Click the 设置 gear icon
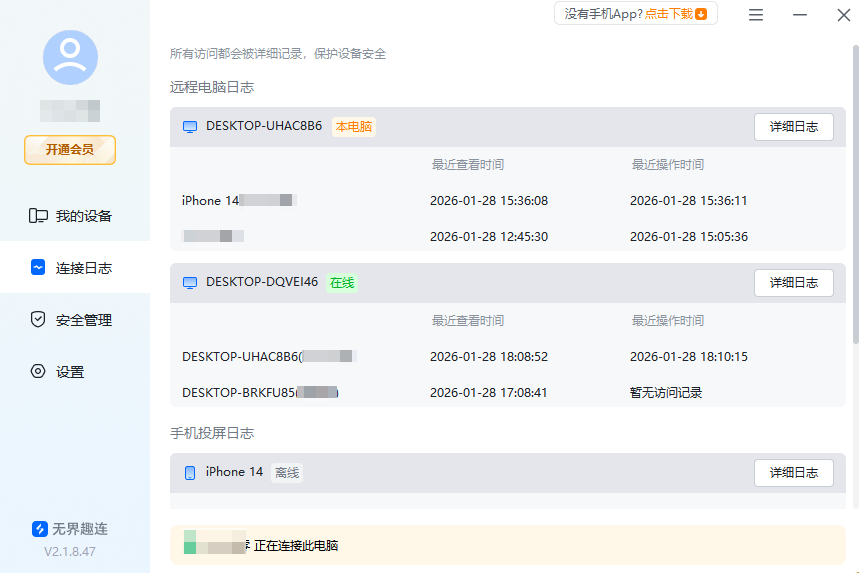Viewport: 859px width, 573px height. click(38, 371)
